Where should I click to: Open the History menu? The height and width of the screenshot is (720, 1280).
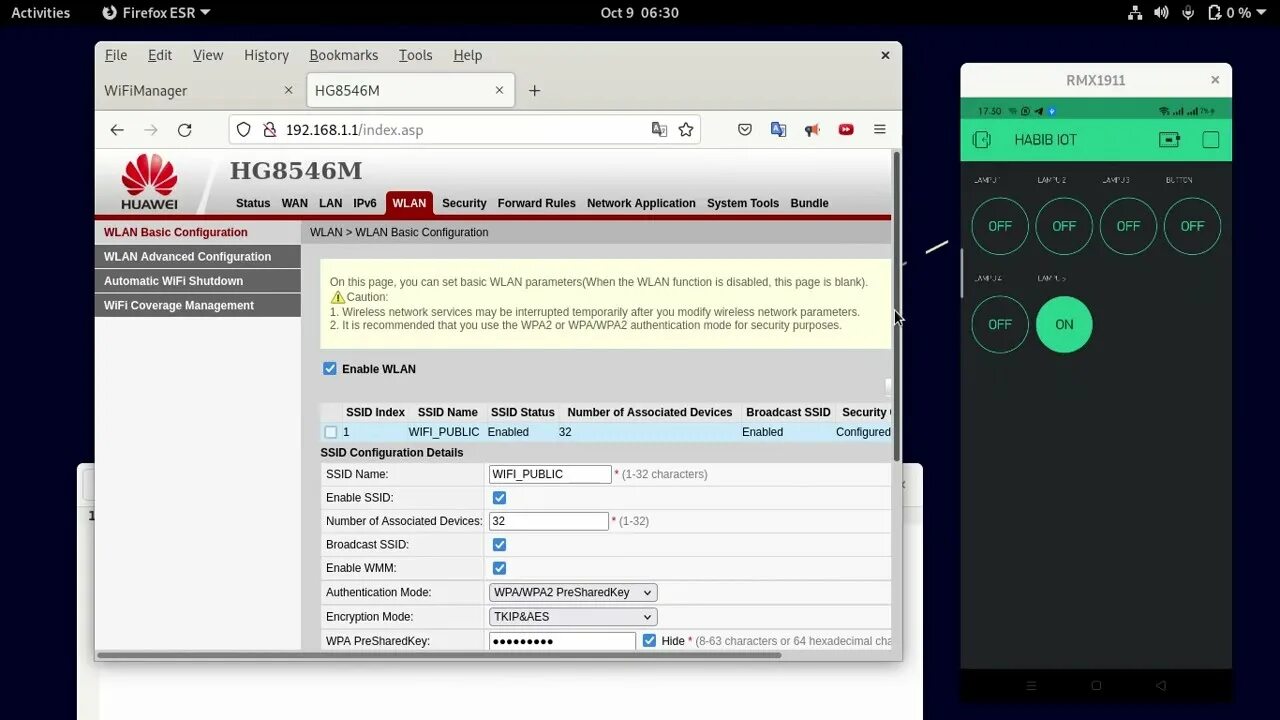[266, 55]
